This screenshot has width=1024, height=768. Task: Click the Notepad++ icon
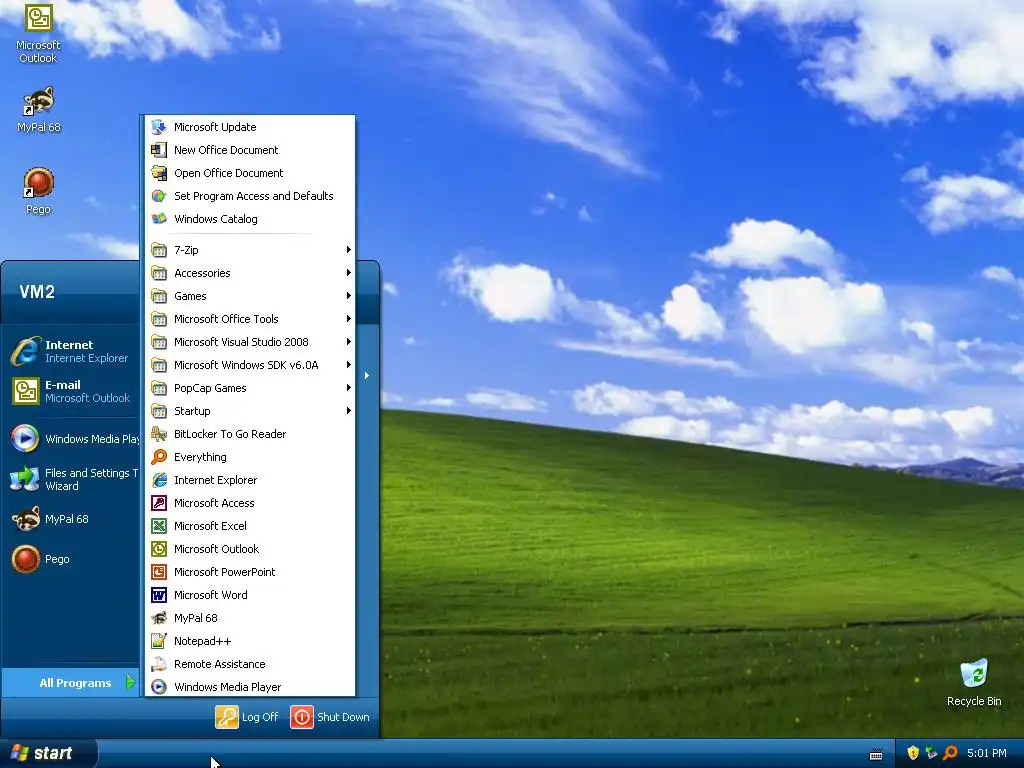(x=159, y=641)
